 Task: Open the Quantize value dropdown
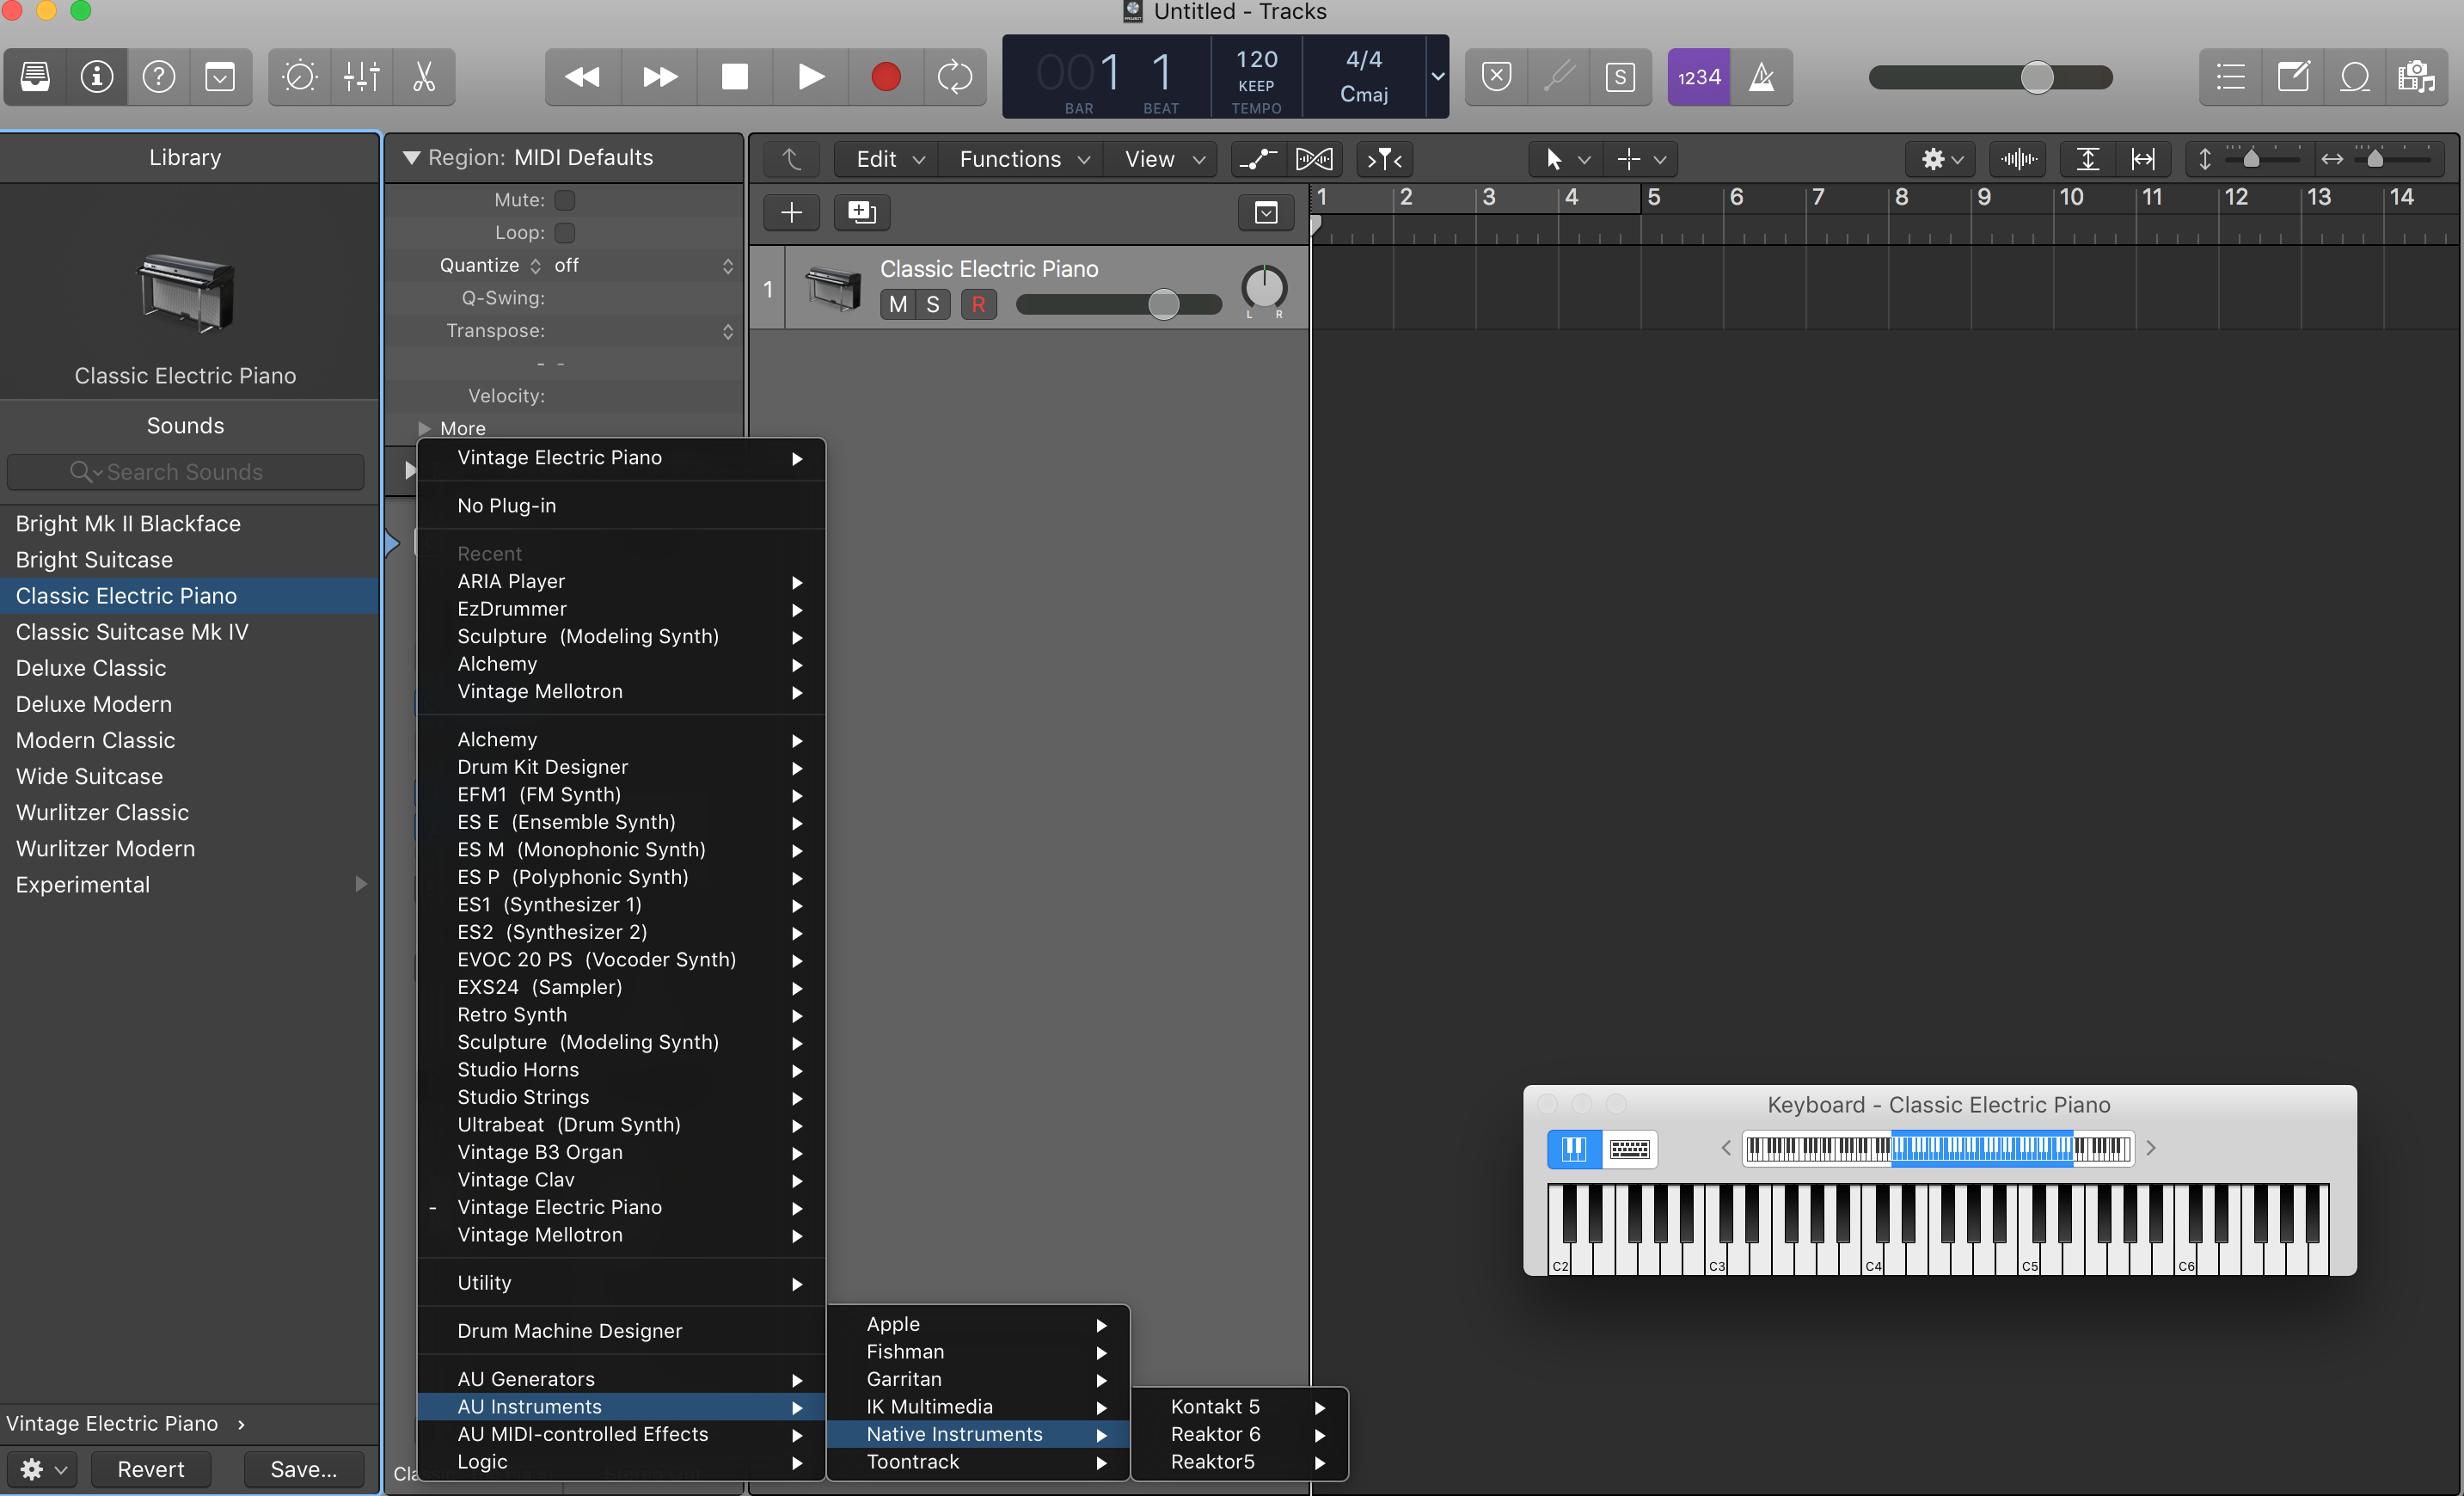645,266
